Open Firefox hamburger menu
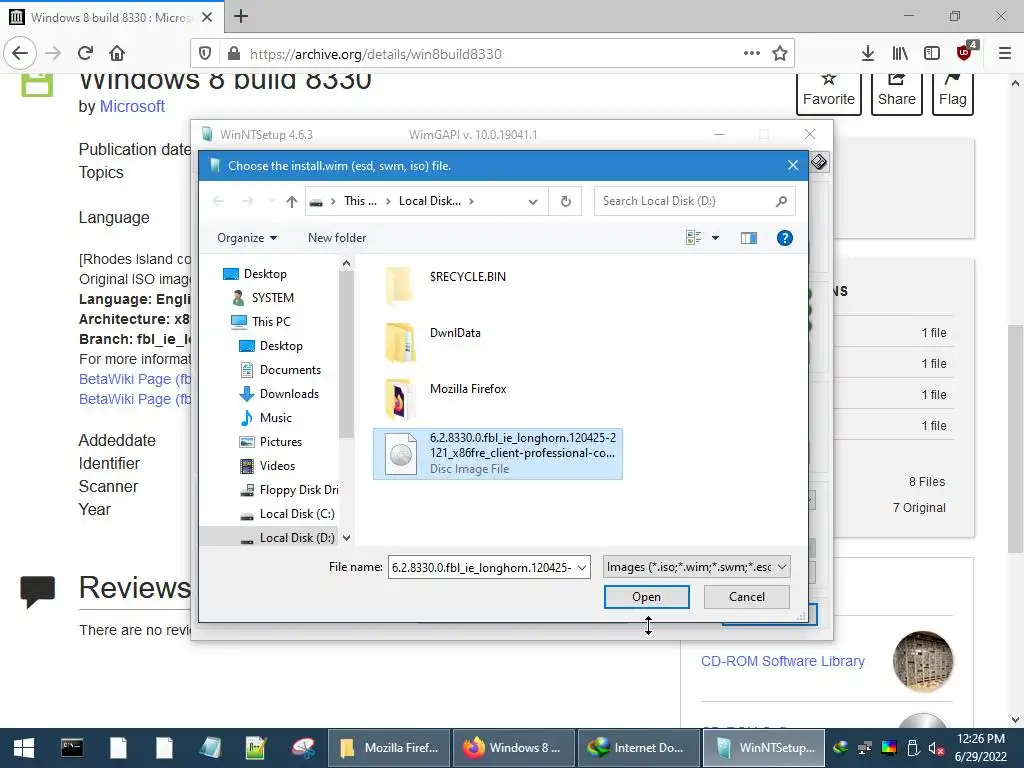Image resolution: width=1024 pixels, height=768 pixels. pyautogui.click(x=1005, y=54)
